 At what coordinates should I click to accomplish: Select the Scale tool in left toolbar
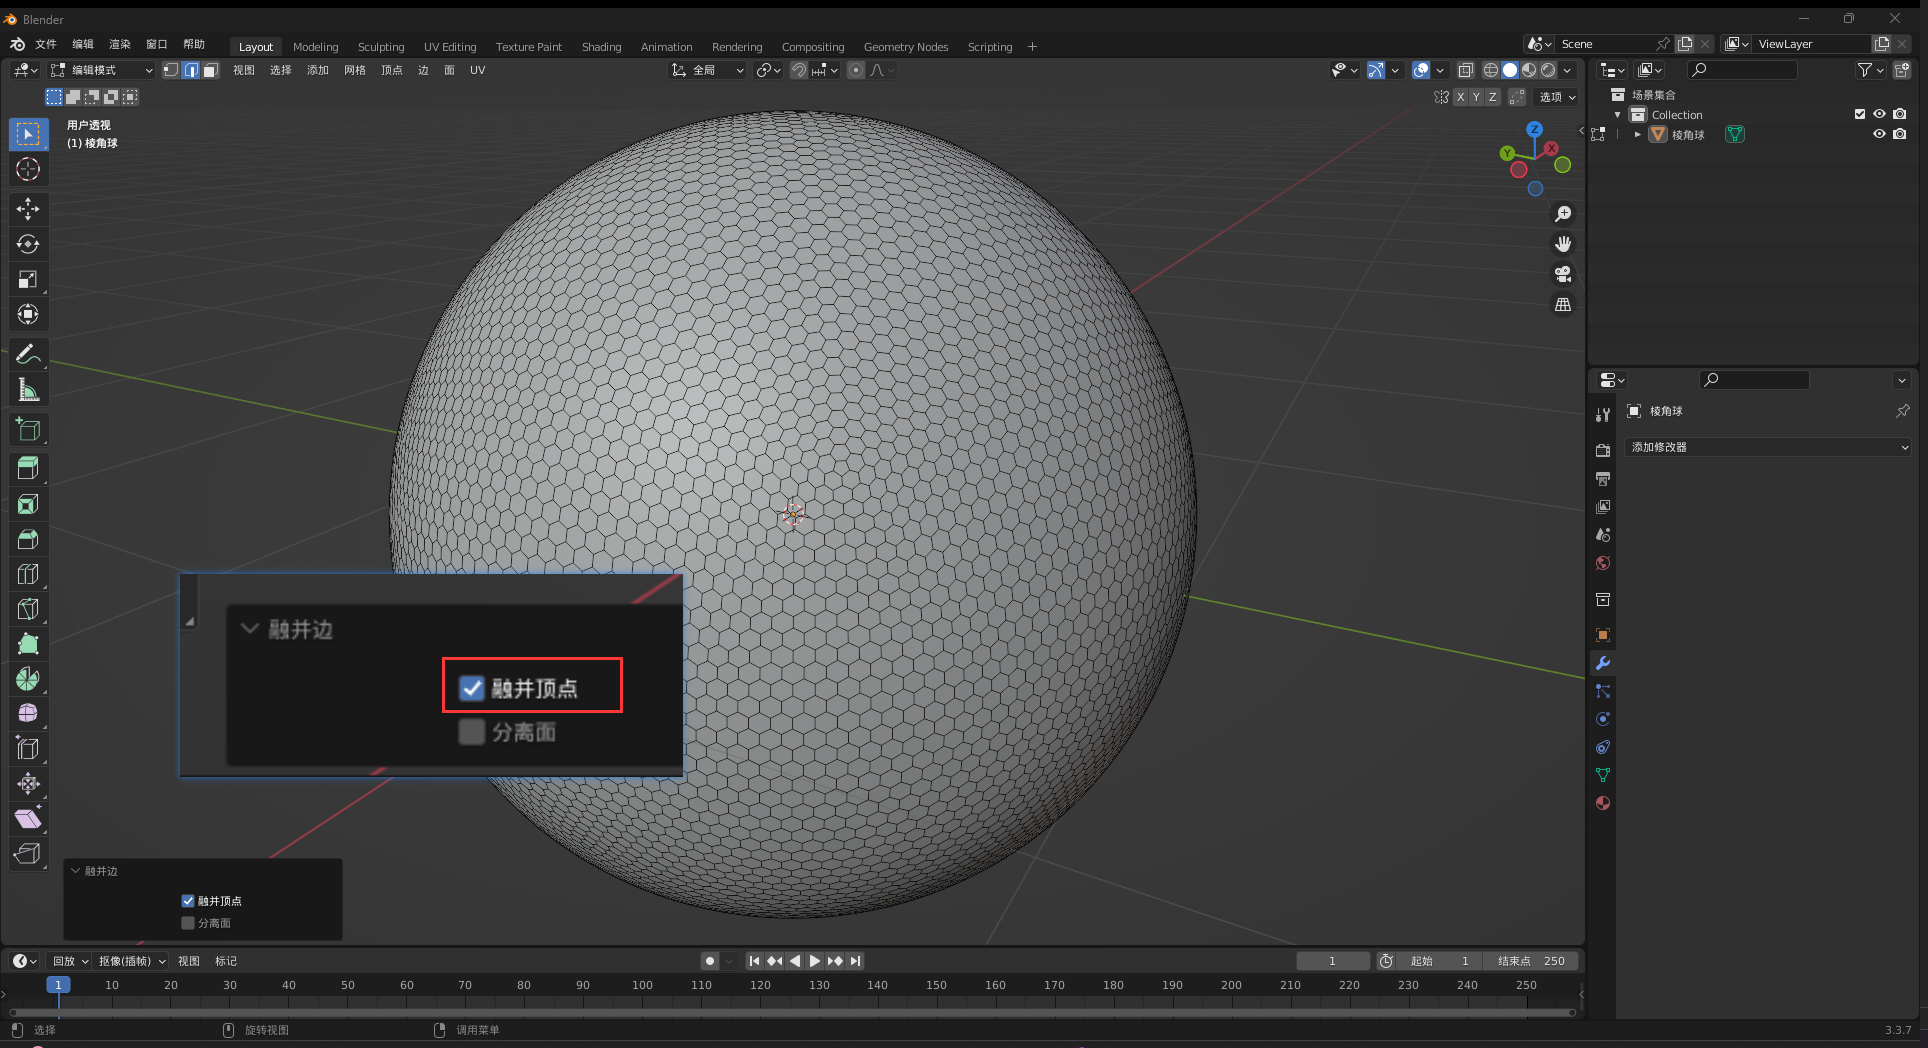(28, 279)
